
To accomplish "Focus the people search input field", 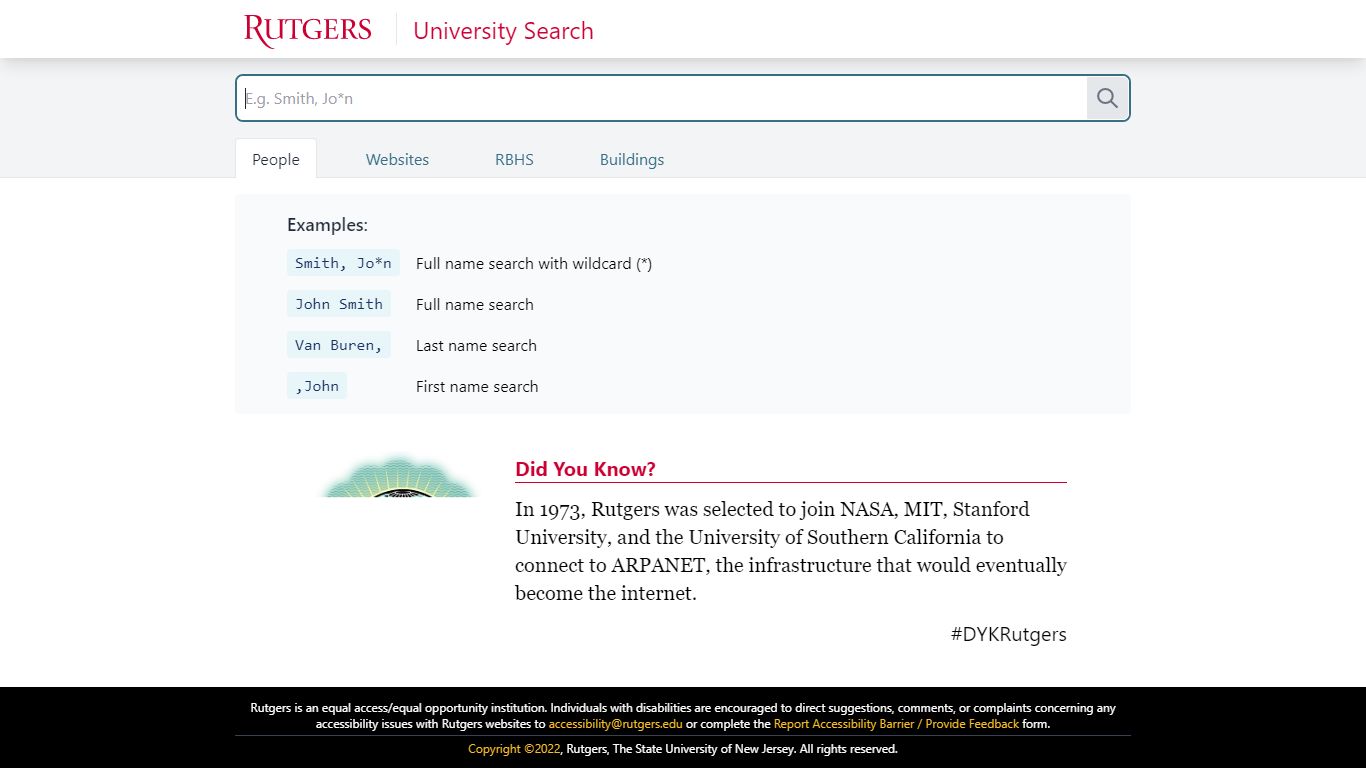I will coord(661,98).
